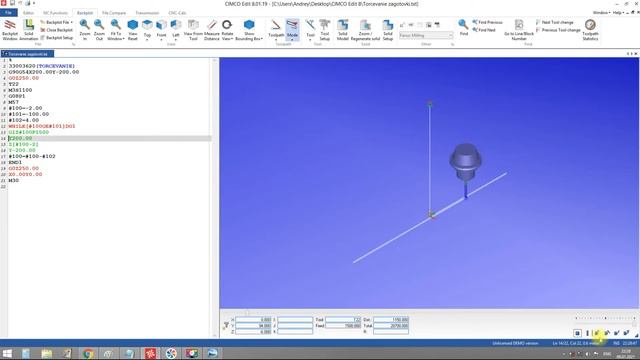Screen dimensions: 640x360
Task: Click the X coordinate field
Action: [253, 320]
